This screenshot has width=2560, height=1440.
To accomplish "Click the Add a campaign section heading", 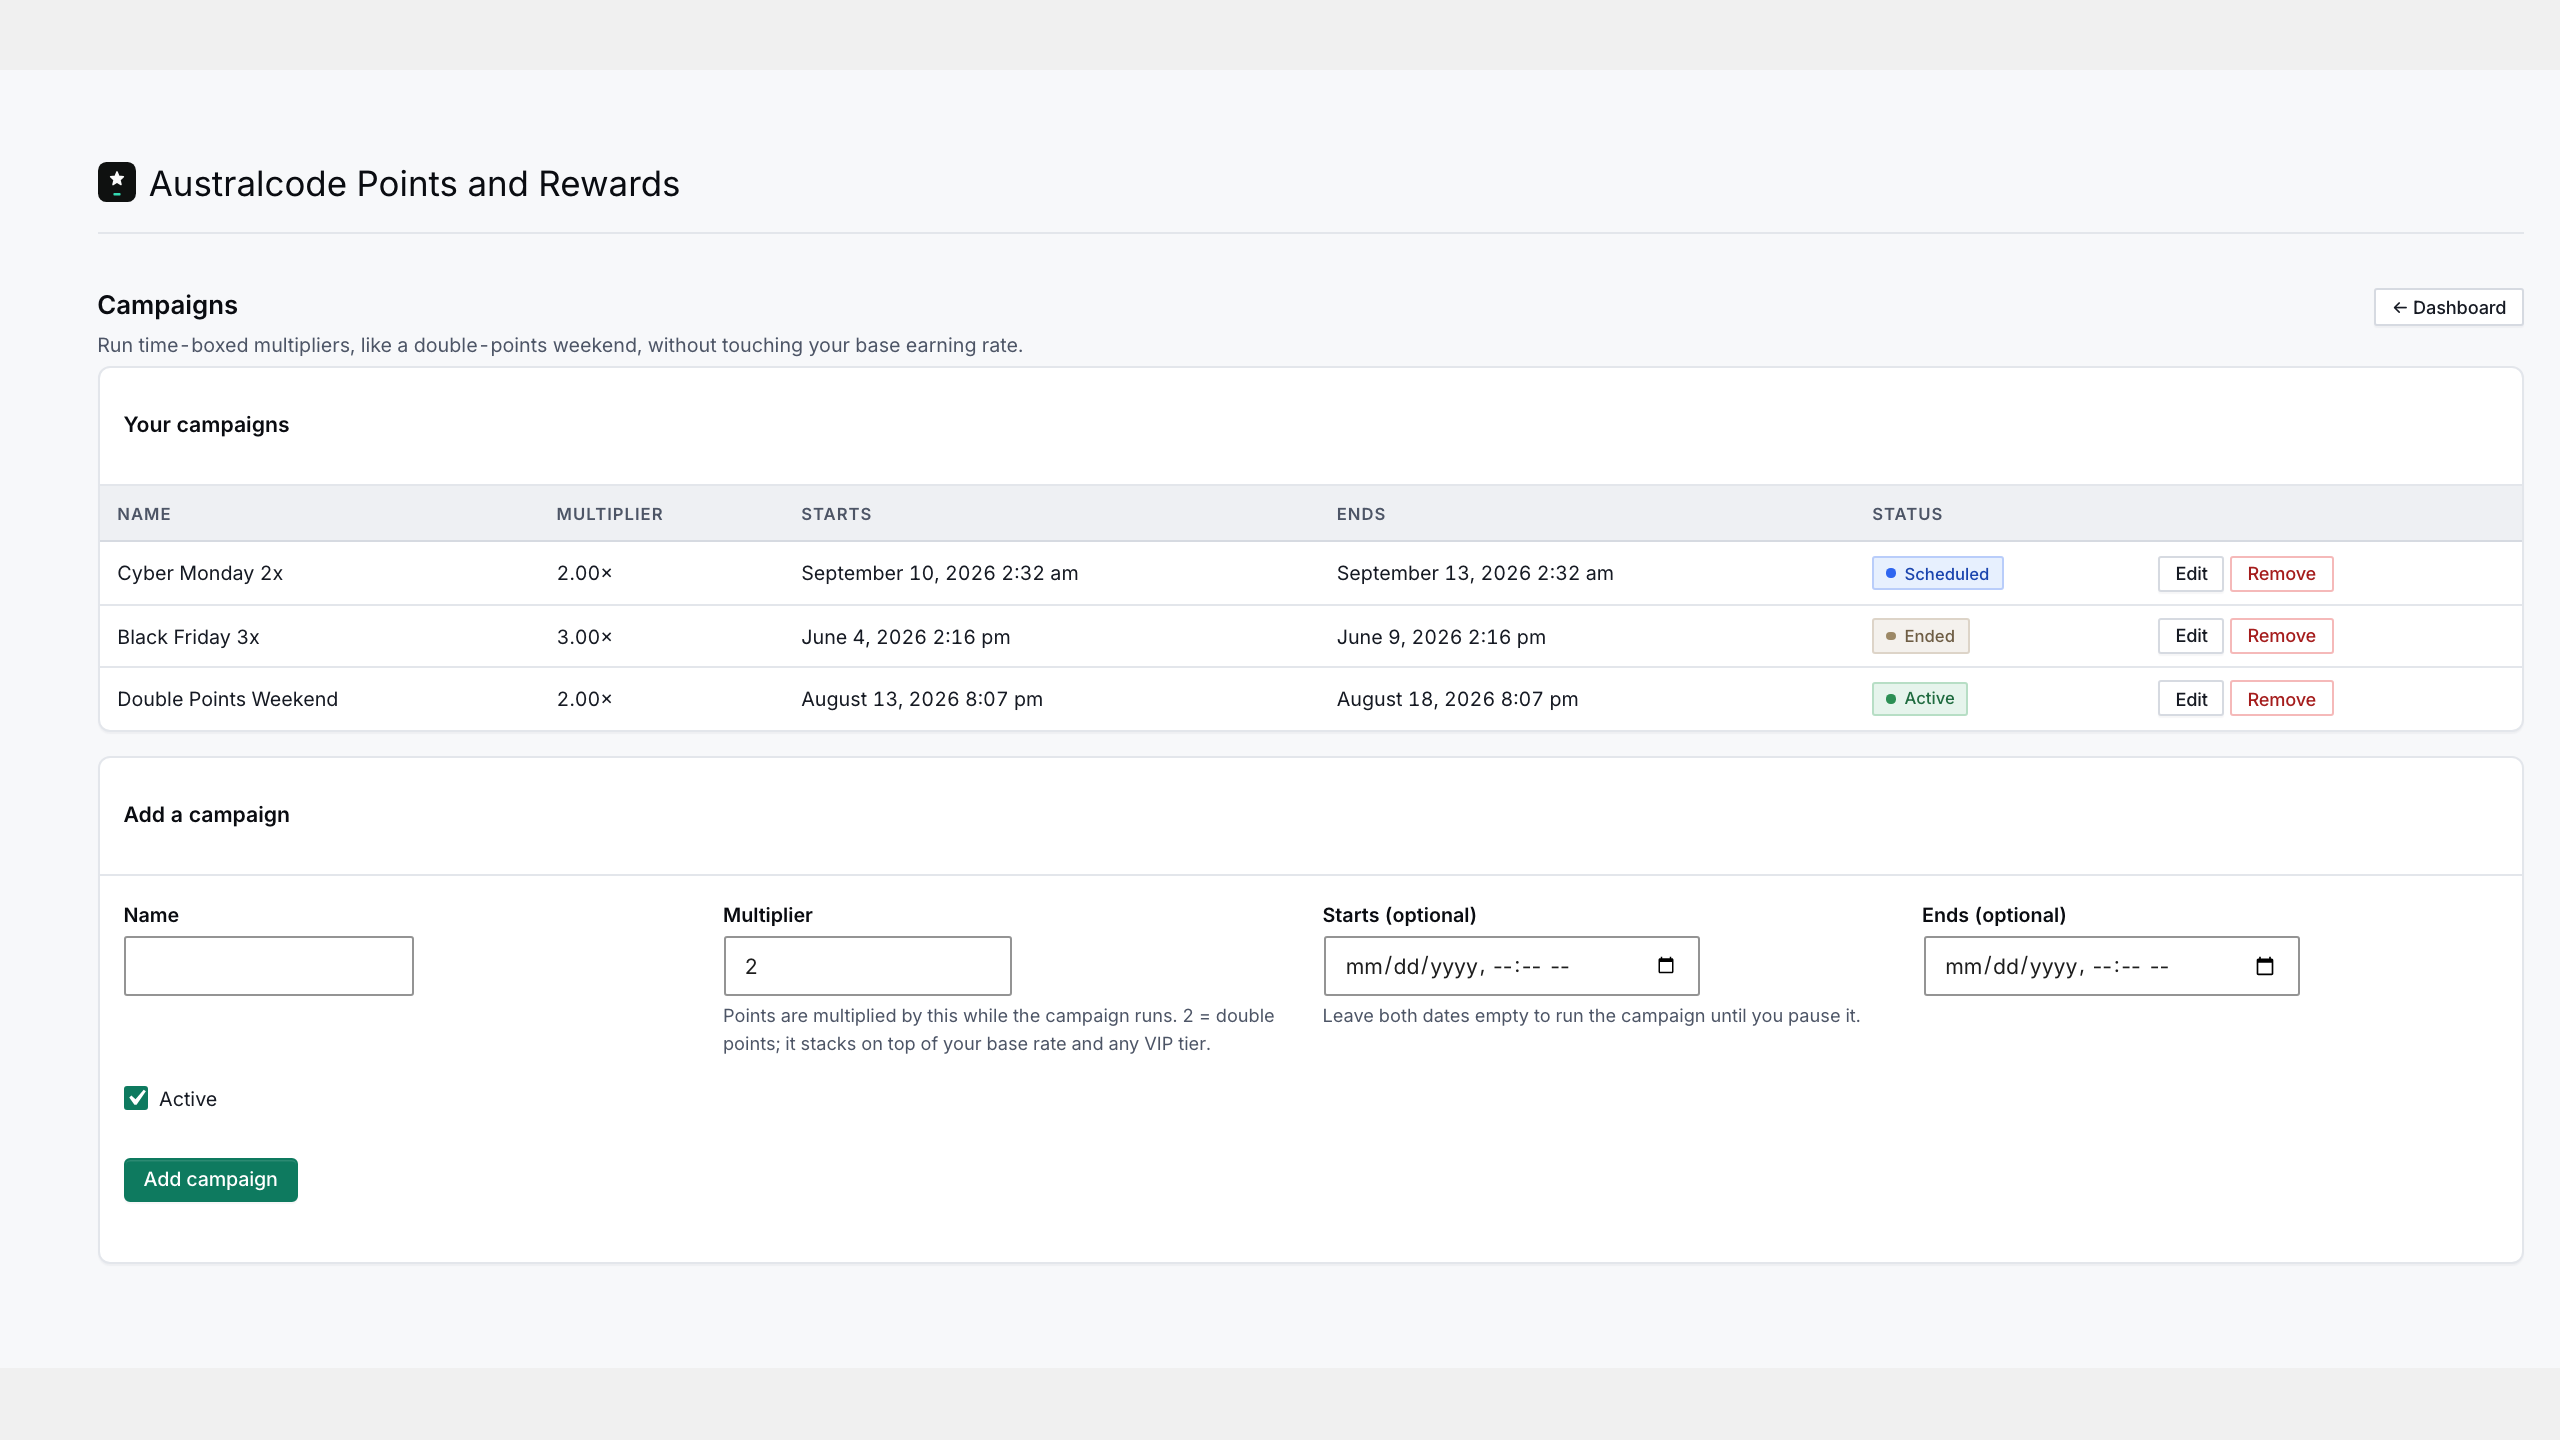I will pos(206,814).
